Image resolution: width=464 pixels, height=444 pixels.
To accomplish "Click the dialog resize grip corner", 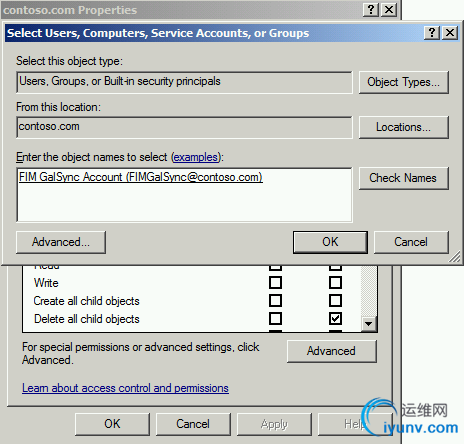I will tap(455, 257).
